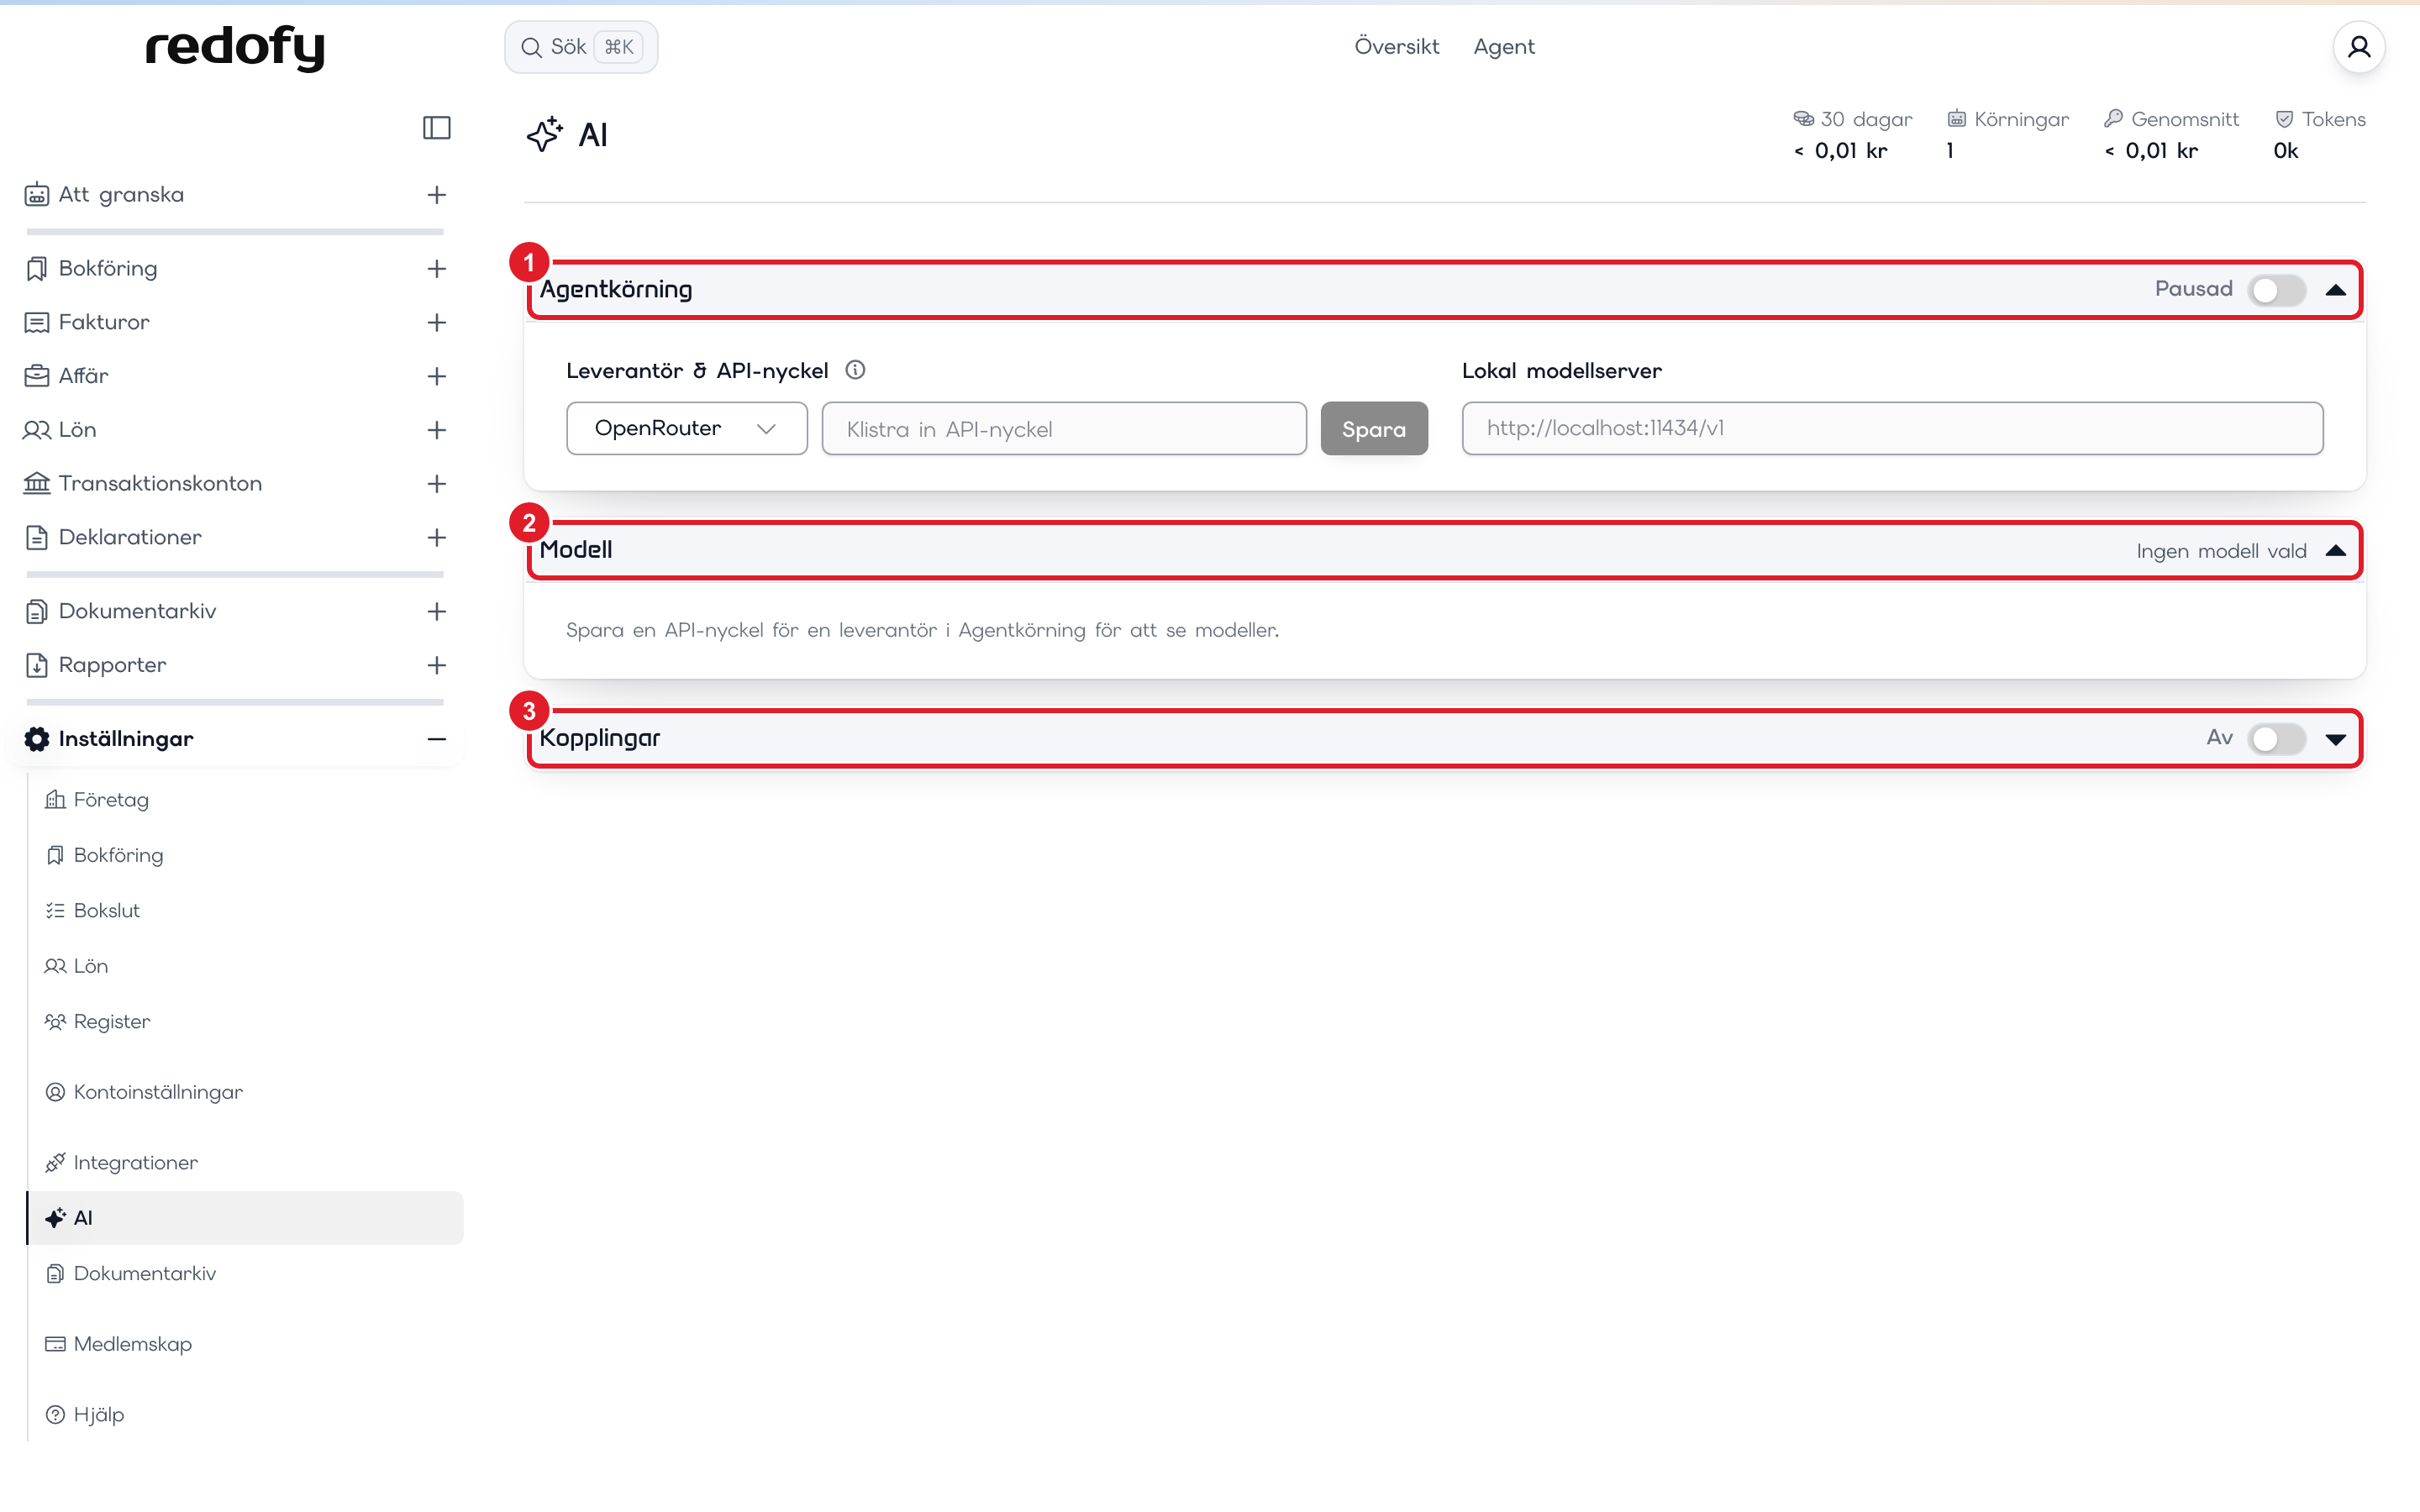This screenshot has height=1512, width=2420.
Task: Open the Sök search box
Action: point(581,47)
